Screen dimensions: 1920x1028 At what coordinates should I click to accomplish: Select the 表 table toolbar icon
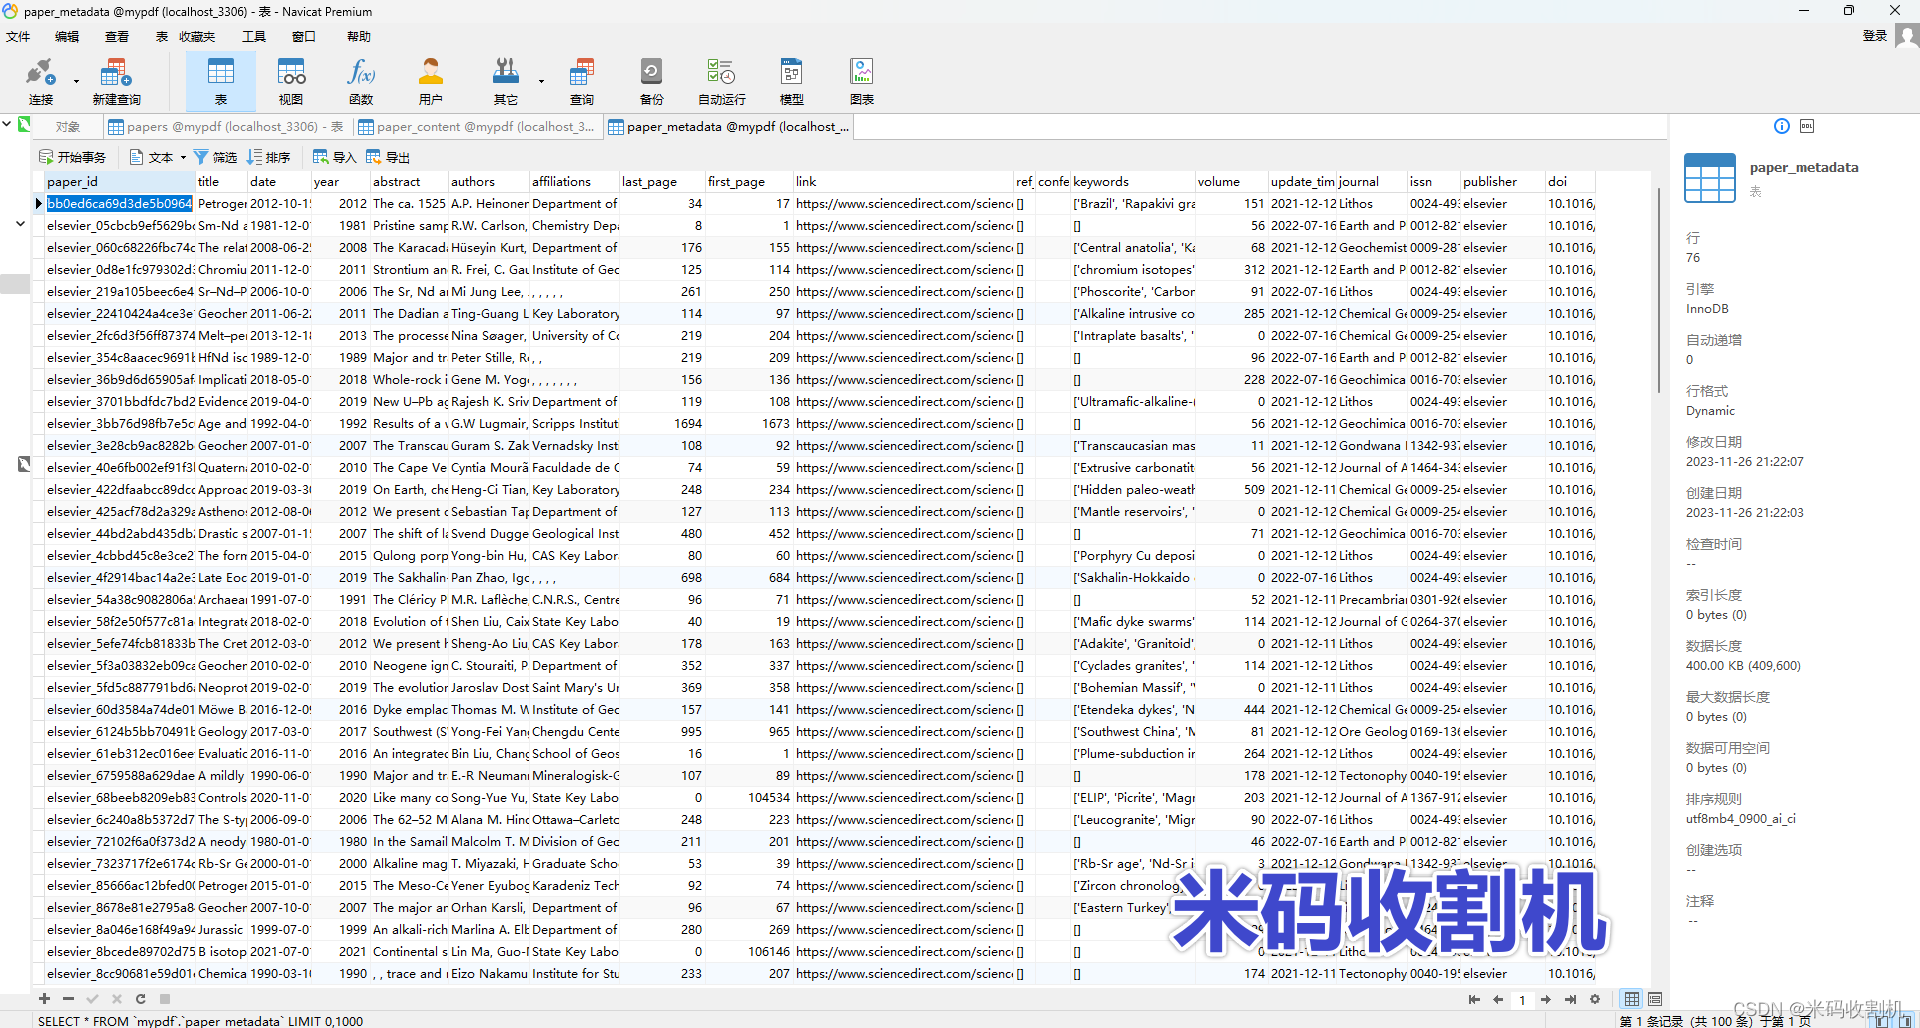coord(221,81)
